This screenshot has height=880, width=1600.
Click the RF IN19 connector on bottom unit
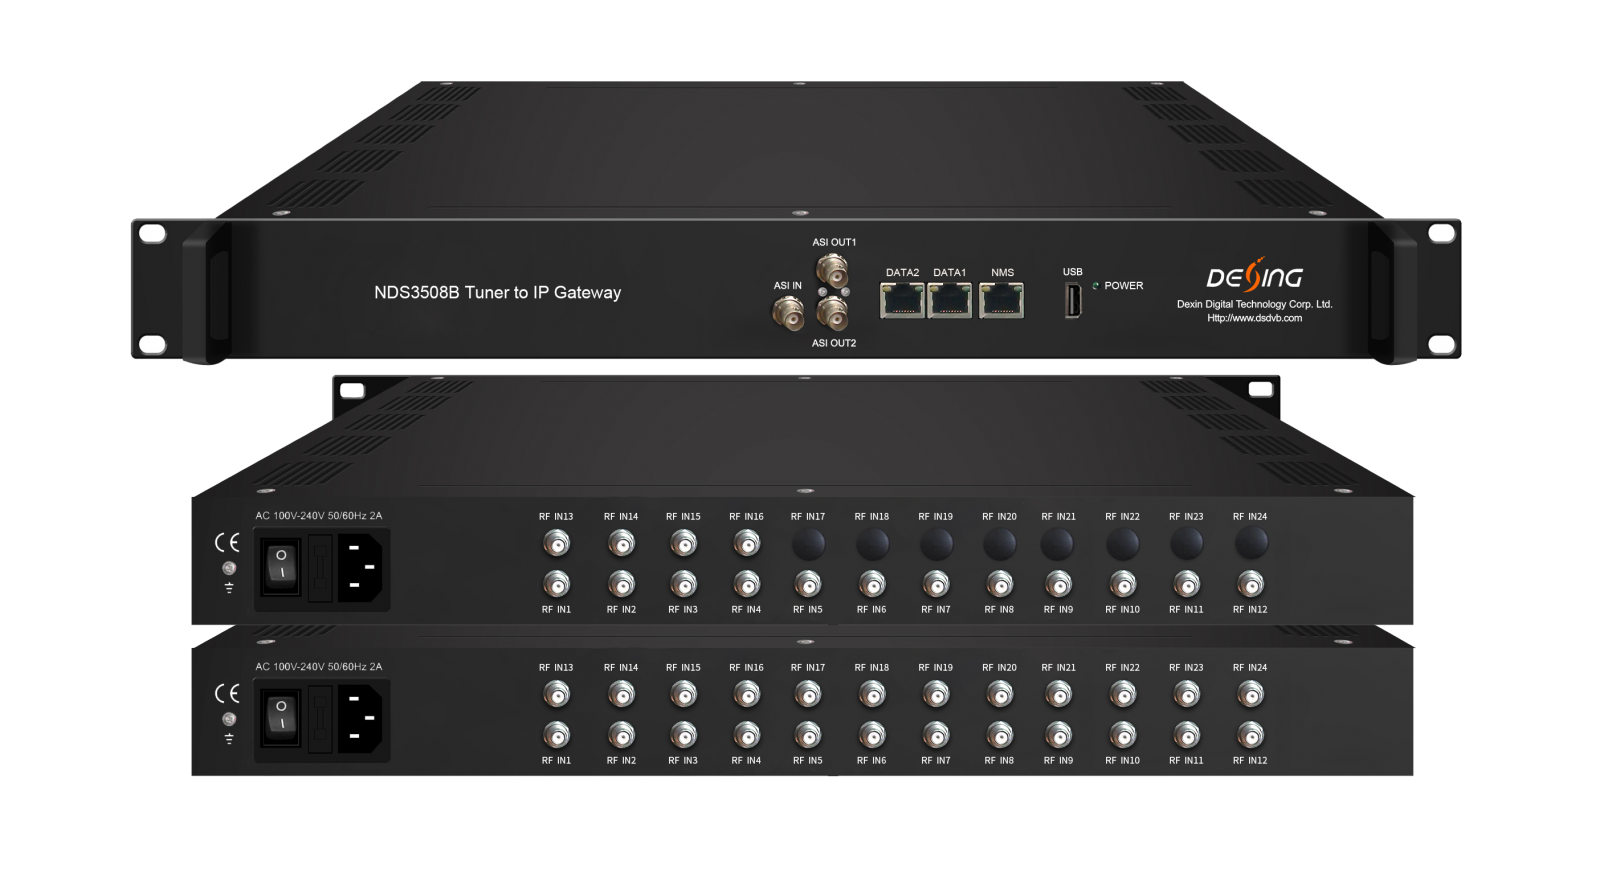tap(936, 694)
